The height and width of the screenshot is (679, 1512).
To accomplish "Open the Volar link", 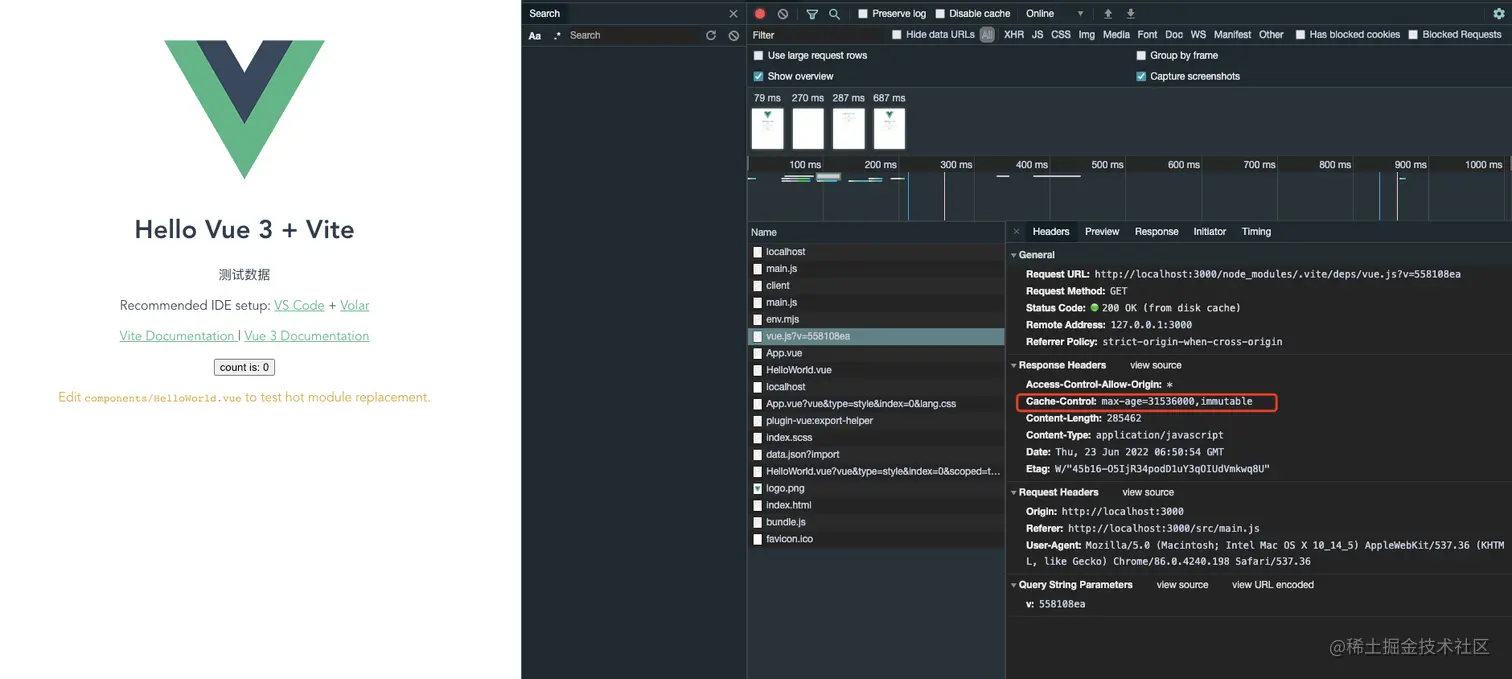I will pyautogui.click(x=355, y=306).
